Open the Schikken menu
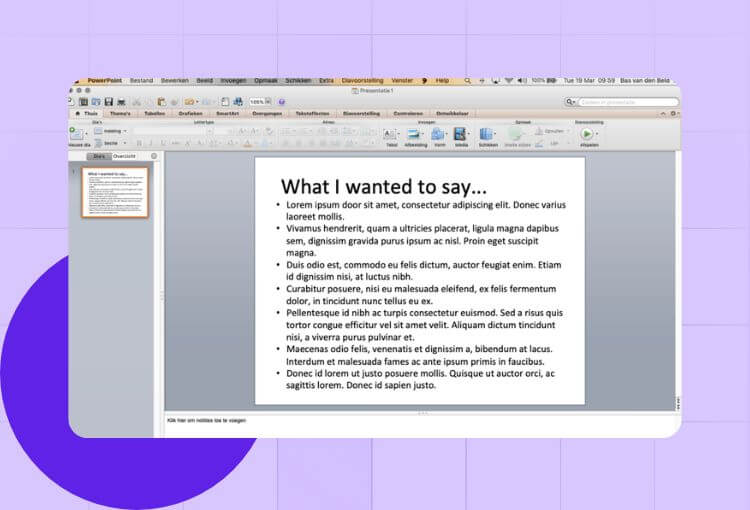This screenshot has width=750, height=510. coord(298,80)
